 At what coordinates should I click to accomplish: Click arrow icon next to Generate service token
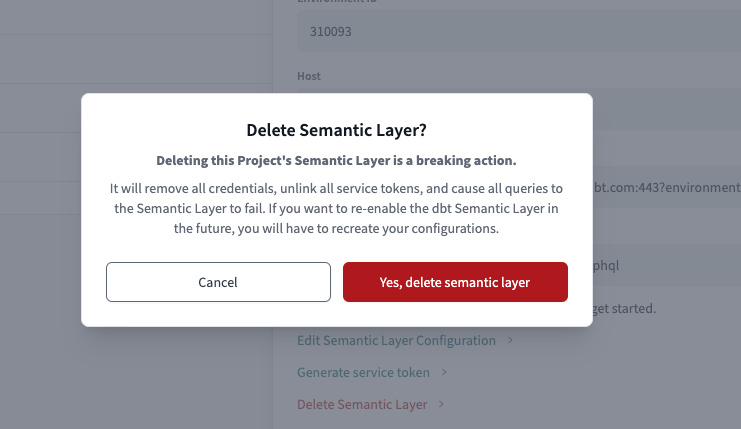[444, 372]
